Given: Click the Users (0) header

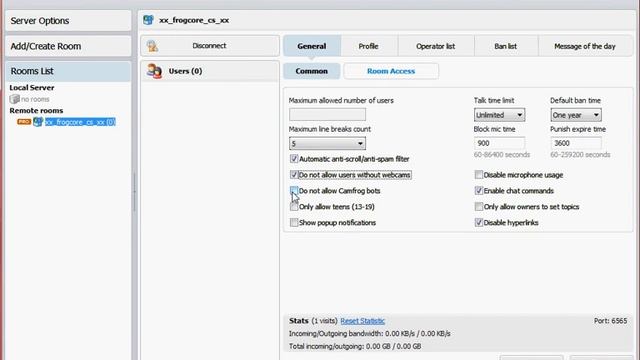Looking at the screenshot, I should (210, 71).
